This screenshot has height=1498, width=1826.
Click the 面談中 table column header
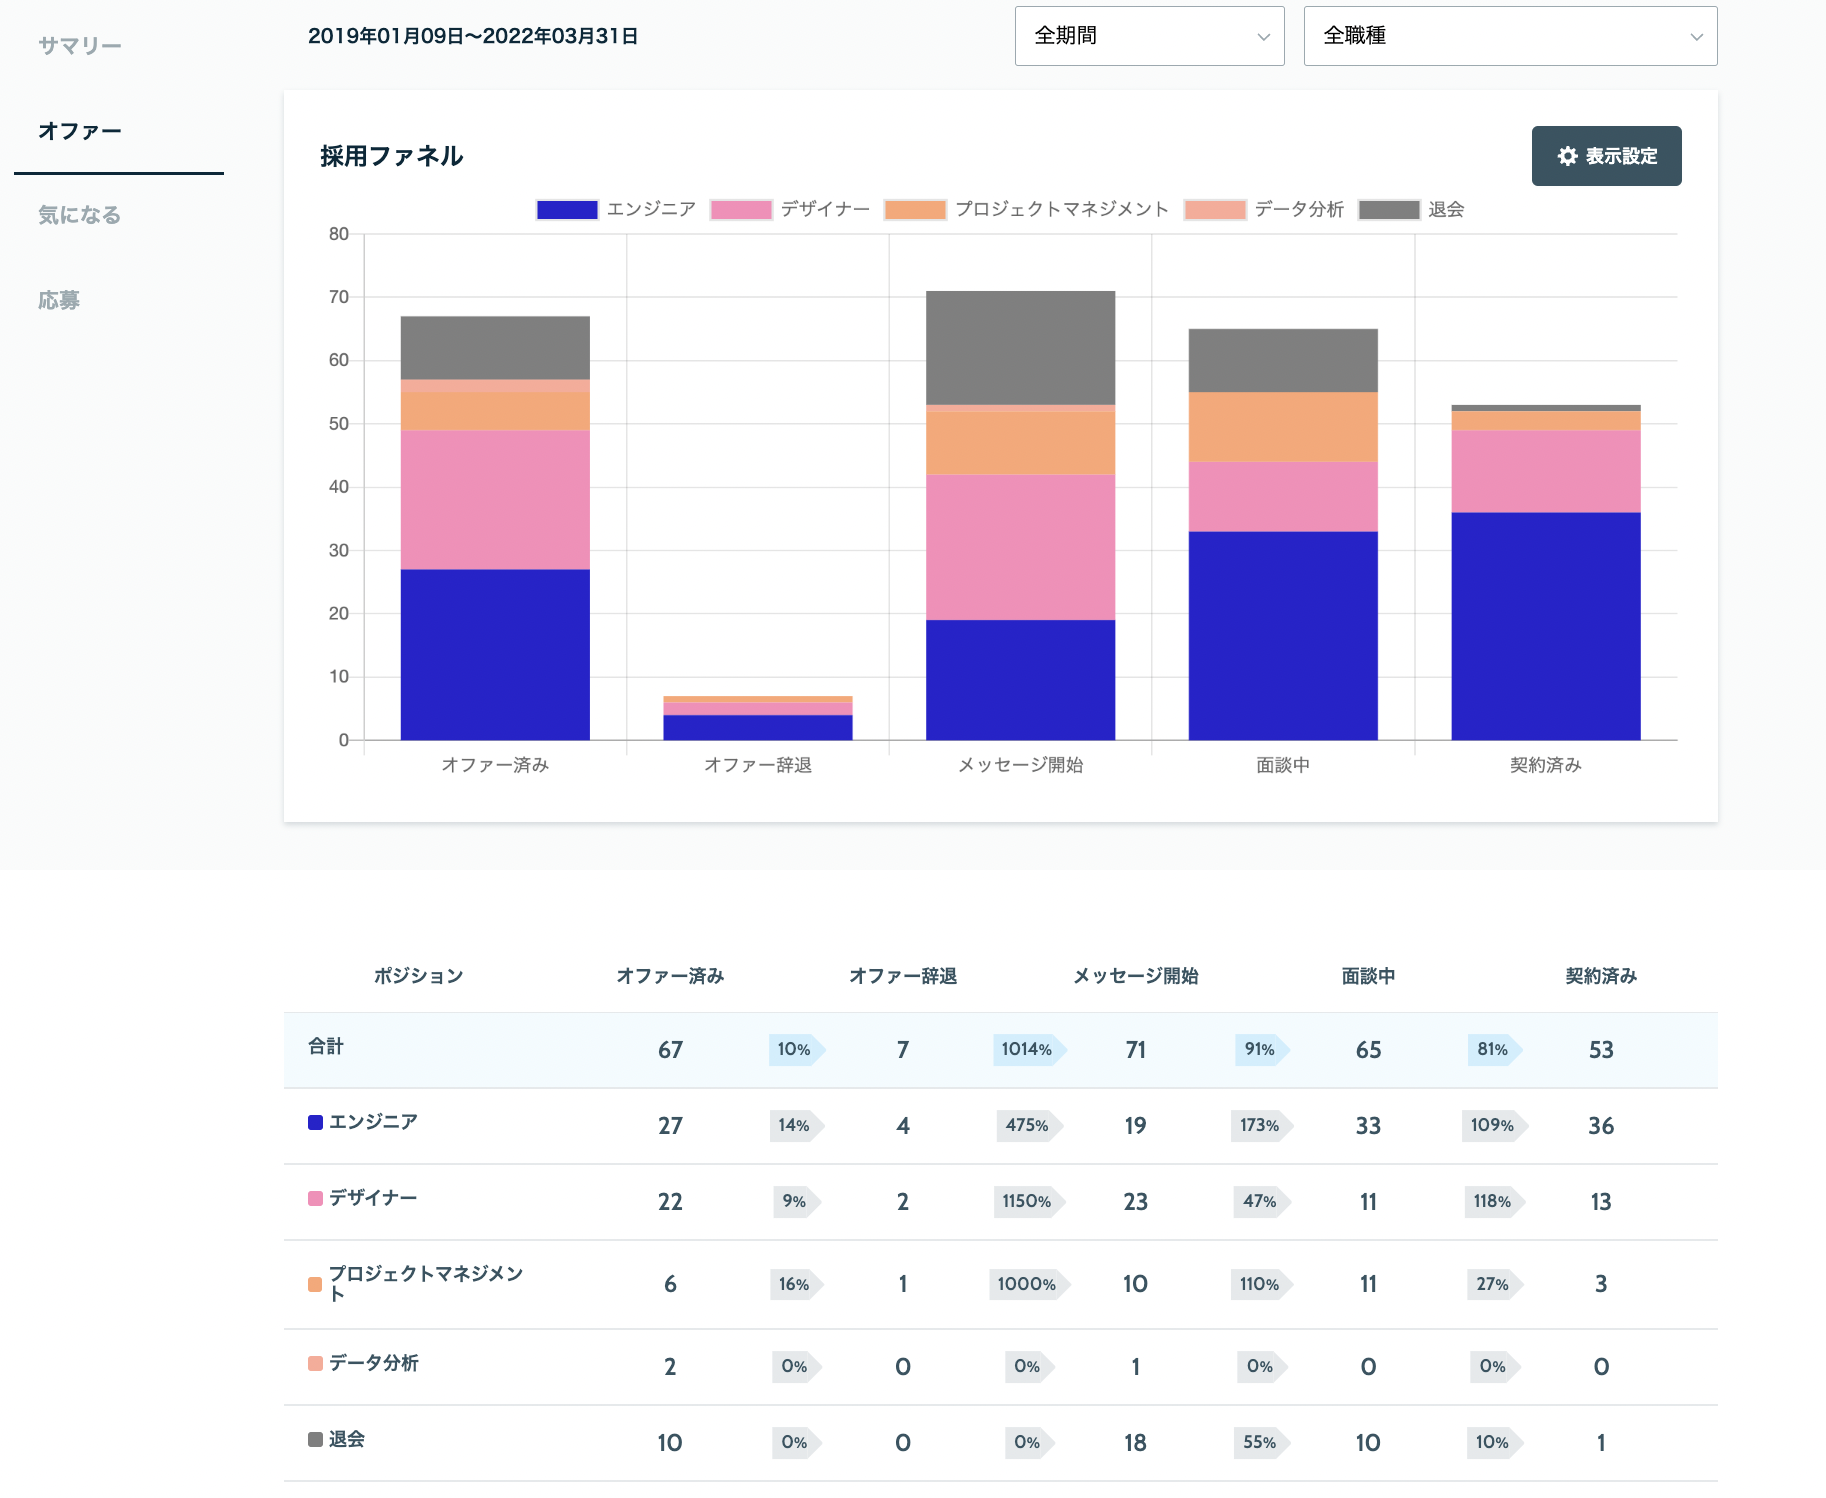(1368, 976)
